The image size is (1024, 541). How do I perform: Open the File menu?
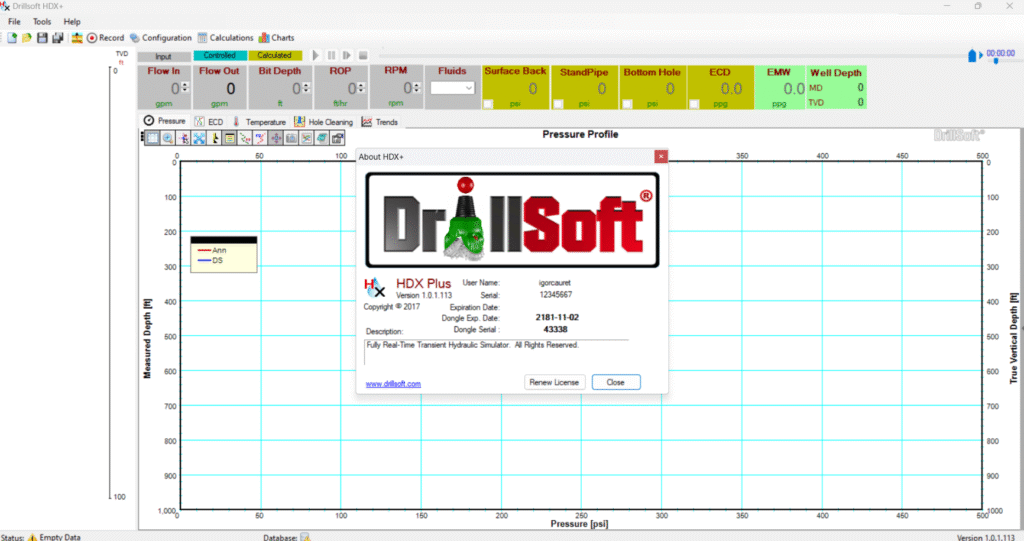[14, 22]
